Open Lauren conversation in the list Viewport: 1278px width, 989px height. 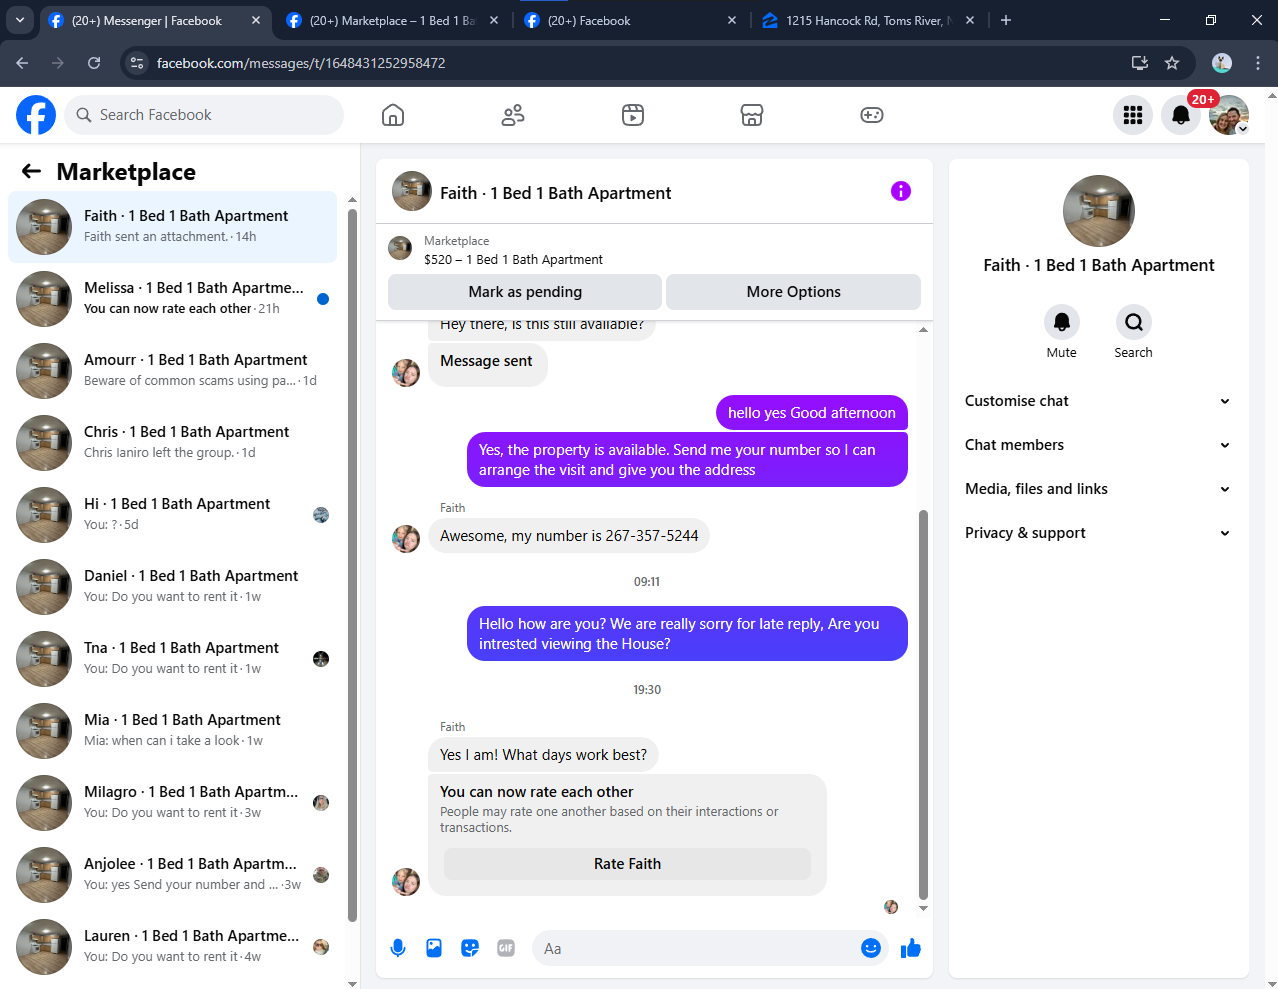click(x=172, y=947)
